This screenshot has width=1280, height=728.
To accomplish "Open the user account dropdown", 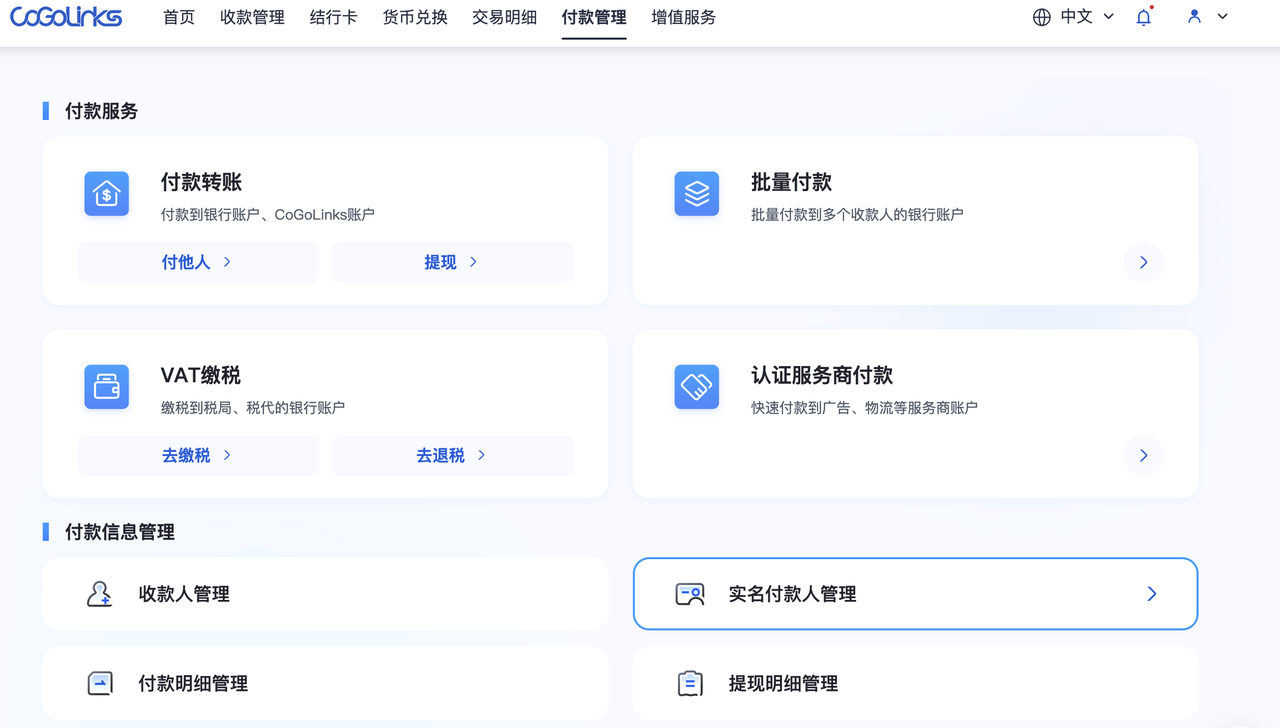I will pyautogui.click(x=1208, y=17).
